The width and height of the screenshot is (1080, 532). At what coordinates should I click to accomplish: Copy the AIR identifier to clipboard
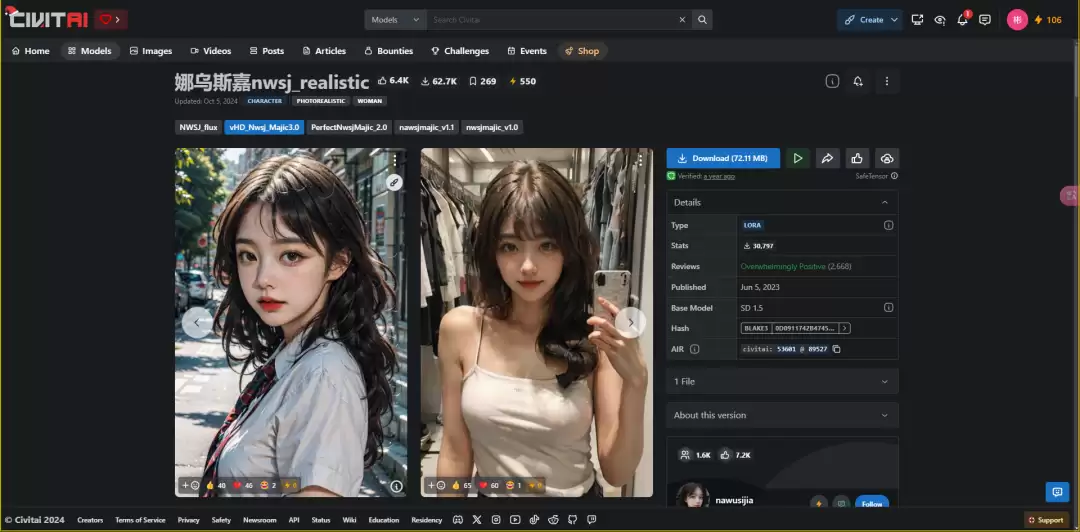837,349
